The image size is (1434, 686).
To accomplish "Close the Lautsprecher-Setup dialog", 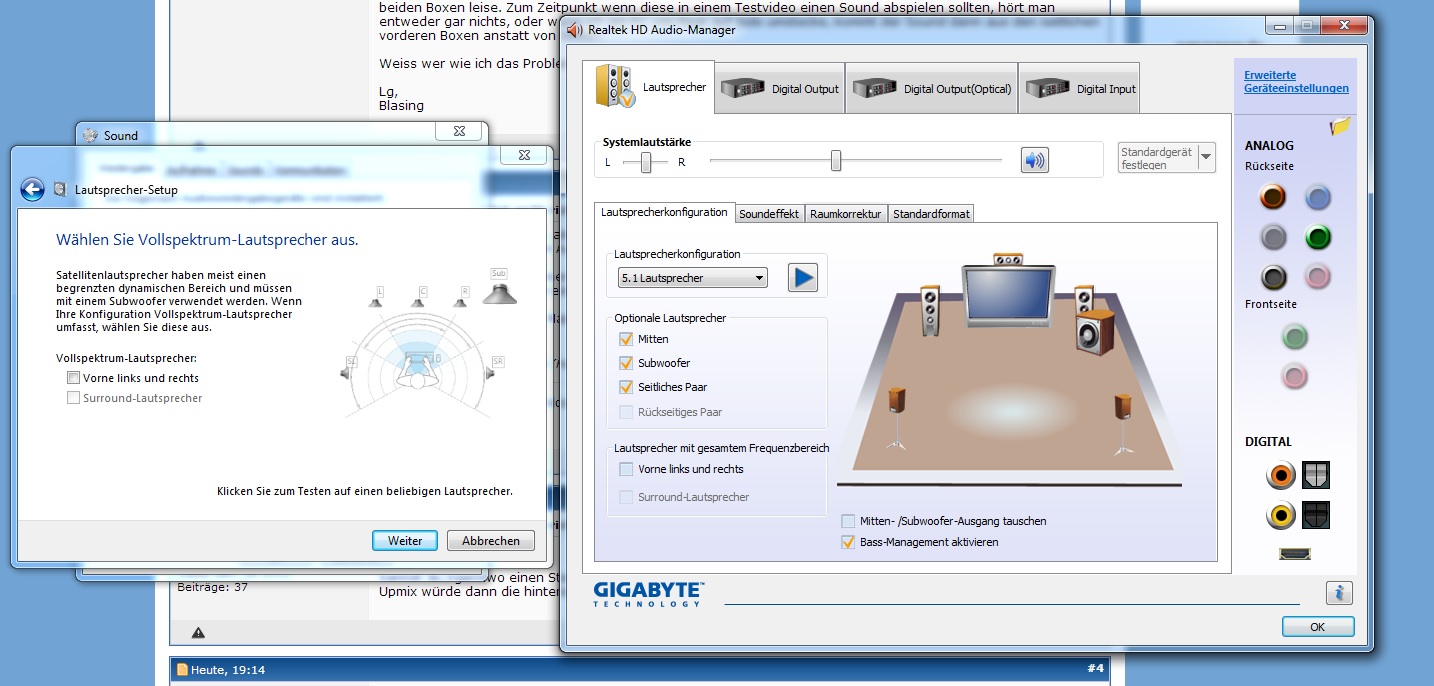I will (x=524, y=154).
